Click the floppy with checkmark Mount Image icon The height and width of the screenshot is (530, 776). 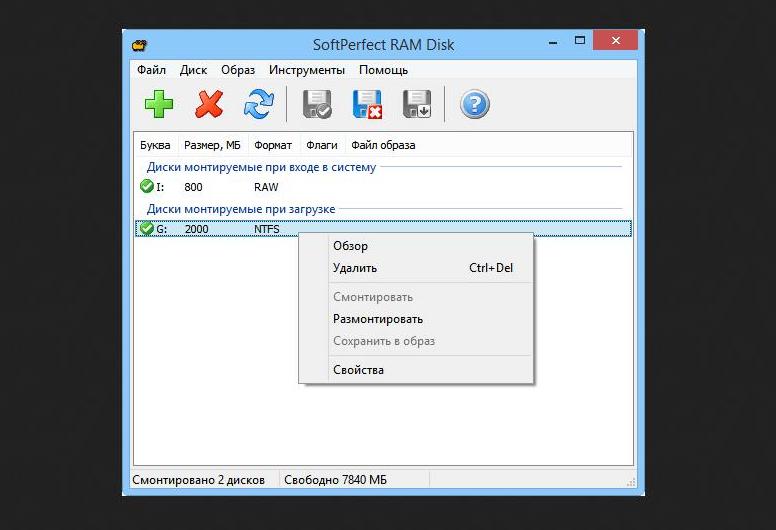click(317, 104)
